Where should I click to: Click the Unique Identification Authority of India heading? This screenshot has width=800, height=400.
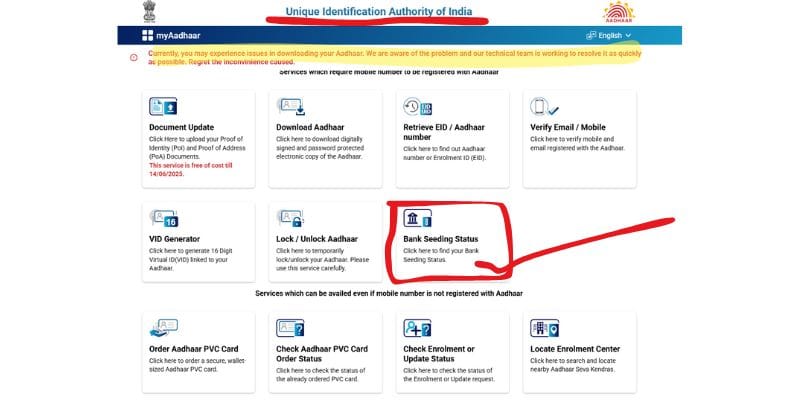[379, 11]
